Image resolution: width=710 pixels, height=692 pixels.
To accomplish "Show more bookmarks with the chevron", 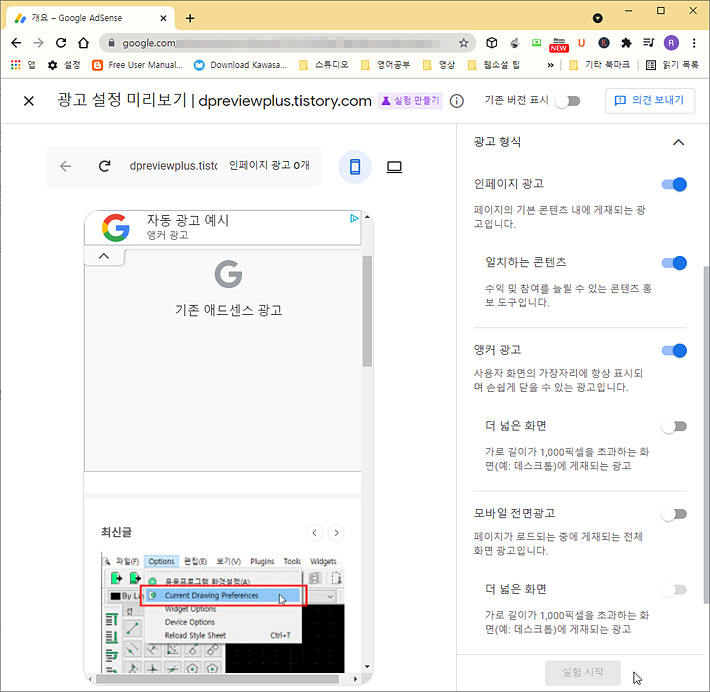I will click(x=550, y=65).
